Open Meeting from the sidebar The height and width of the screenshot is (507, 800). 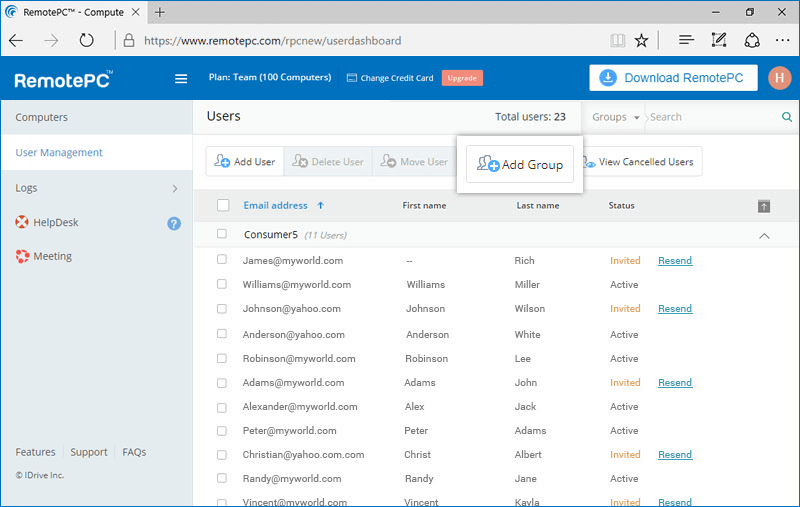pos(43,256)
